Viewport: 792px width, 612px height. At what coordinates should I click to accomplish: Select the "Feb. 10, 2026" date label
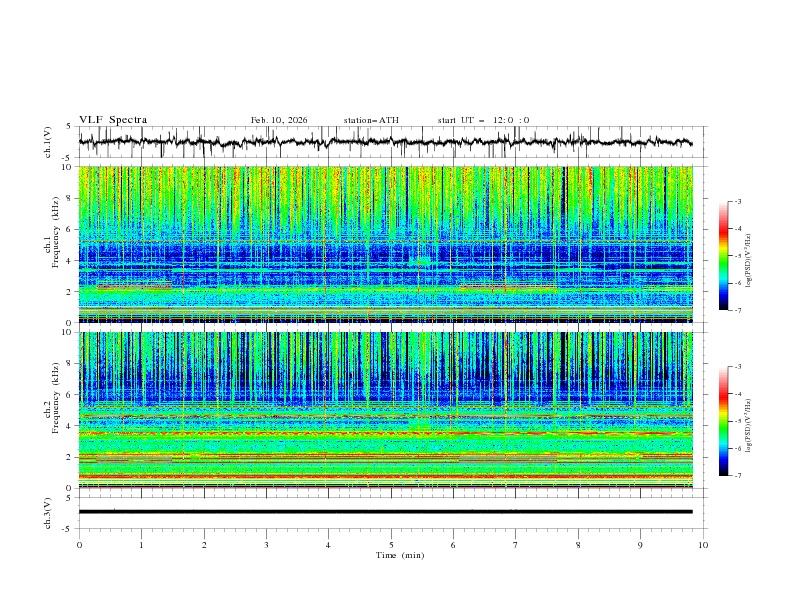(279, 120)
